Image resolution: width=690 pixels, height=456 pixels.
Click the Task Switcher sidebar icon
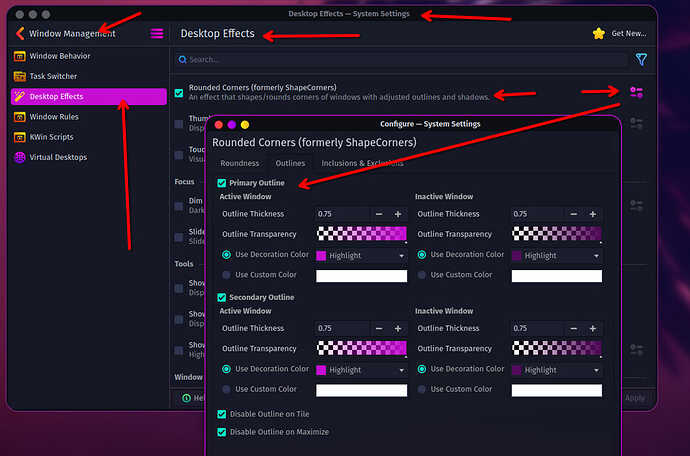tap(19, 76)
